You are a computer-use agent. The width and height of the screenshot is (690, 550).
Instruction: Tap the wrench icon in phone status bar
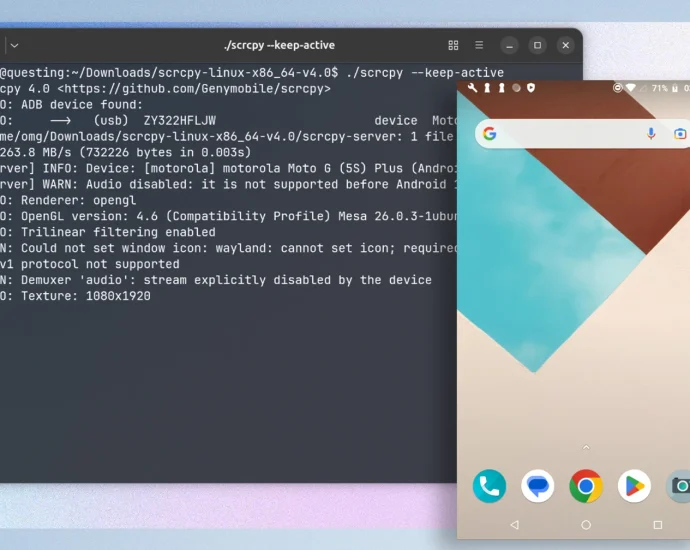(473, 88)
